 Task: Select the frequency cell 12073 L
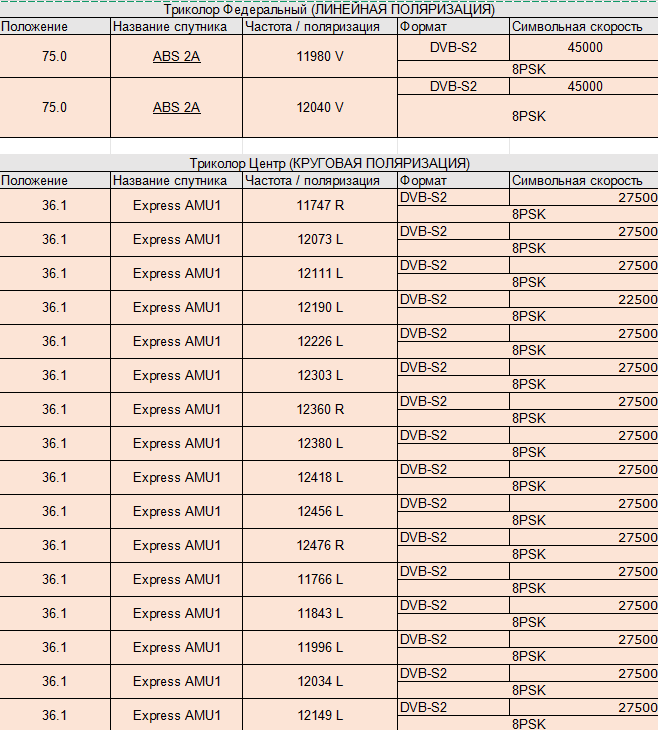coord(320,239)
